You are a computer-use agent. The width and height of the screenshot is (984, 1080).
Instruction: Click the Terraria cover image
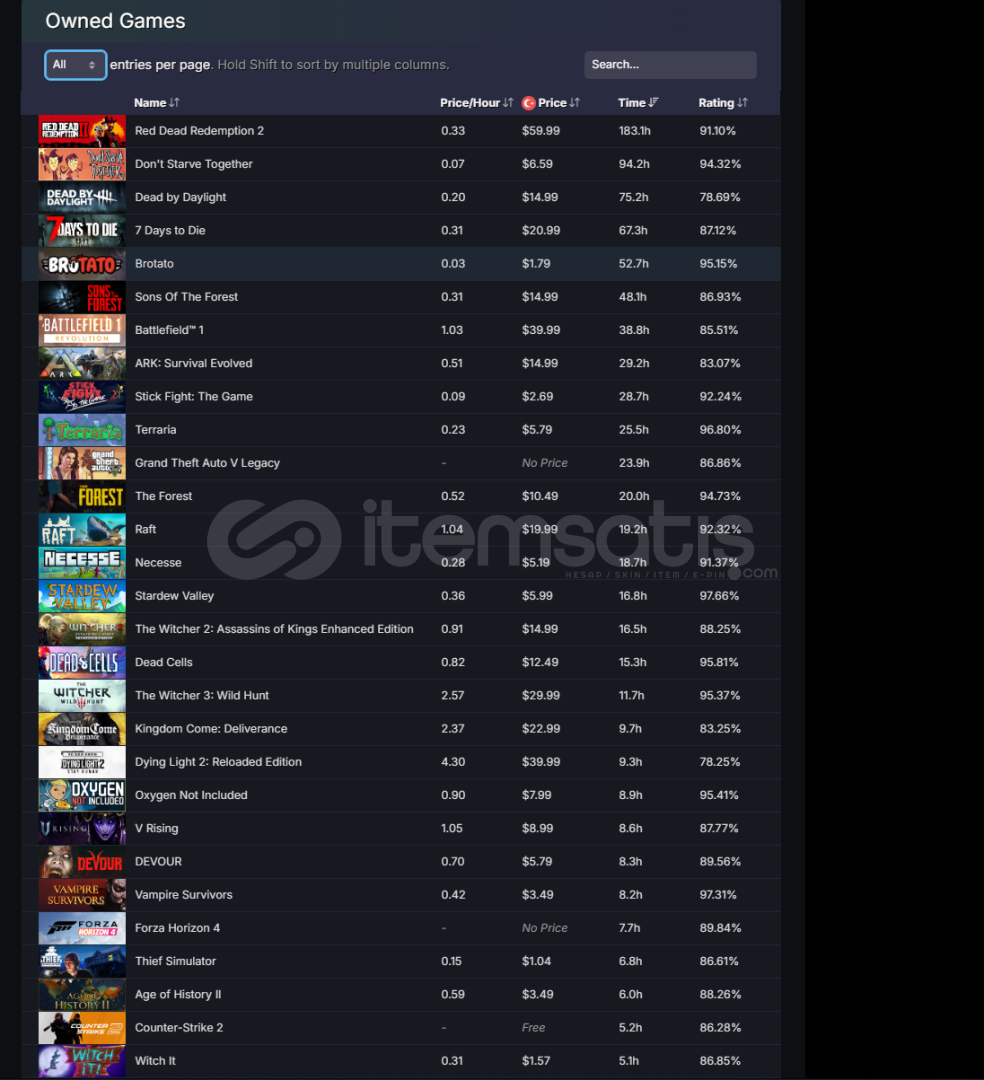click(x=82, y=430)
